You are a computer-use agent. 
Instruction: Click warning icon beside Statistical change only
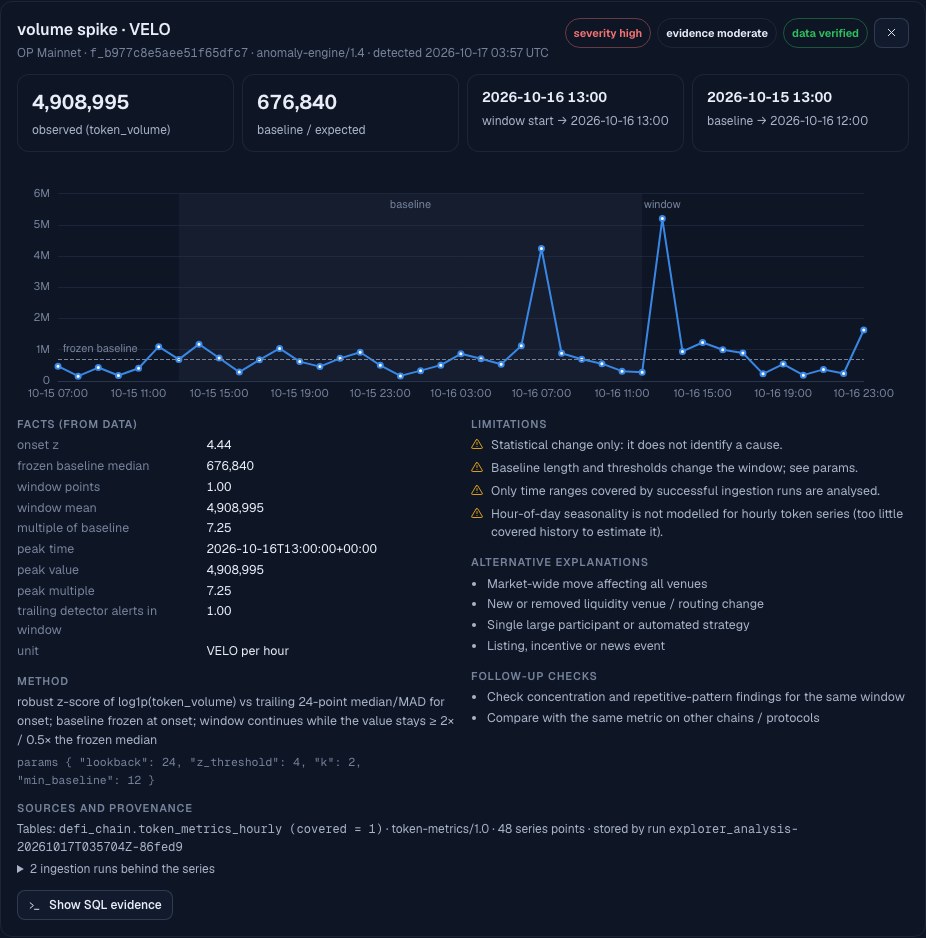pos(477,444)
